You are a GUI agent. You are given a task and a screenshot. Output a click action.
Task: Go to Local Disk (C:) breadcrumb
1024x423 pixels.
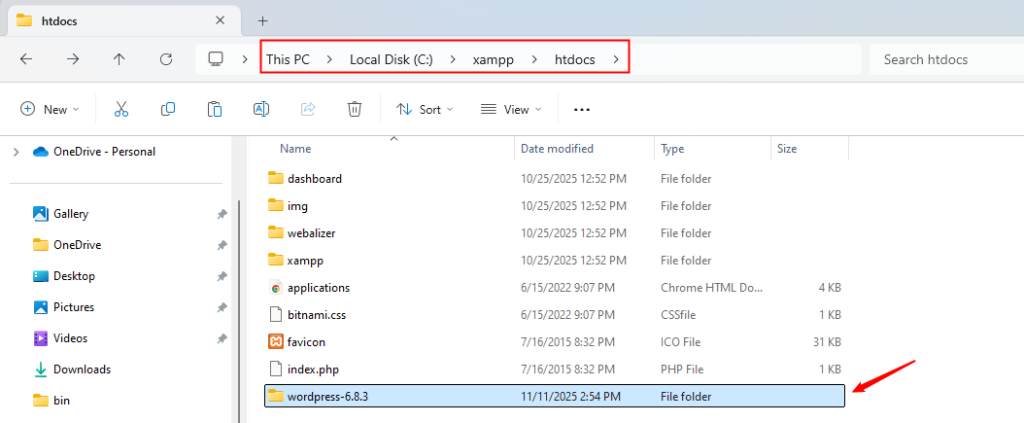pos(391,59)
